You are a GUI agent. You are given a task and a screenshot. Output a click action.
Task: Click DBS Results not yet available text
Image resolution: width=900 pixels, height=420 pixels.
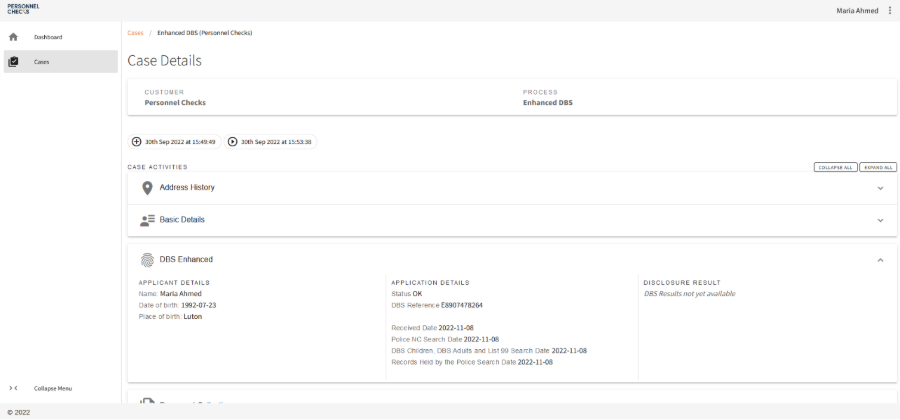689,294
